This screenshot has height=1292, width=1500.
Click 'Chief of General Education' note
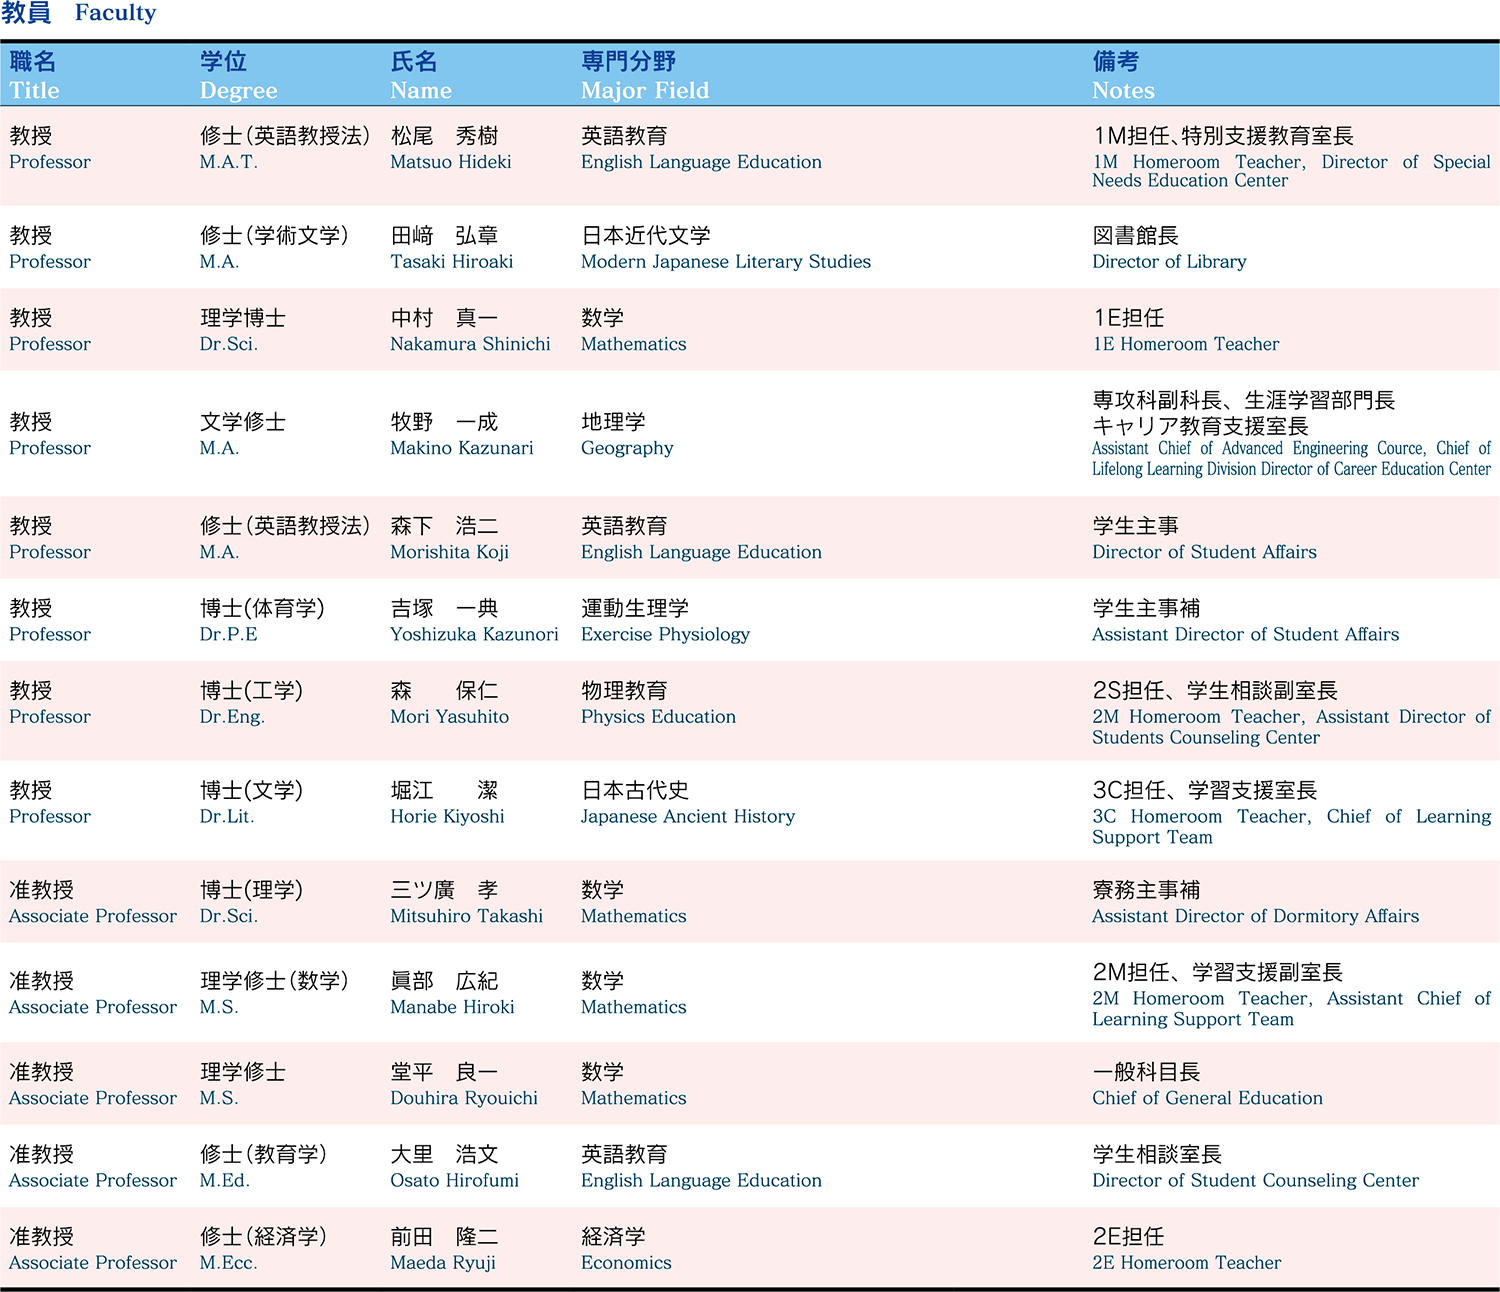coord(1207,1098)
